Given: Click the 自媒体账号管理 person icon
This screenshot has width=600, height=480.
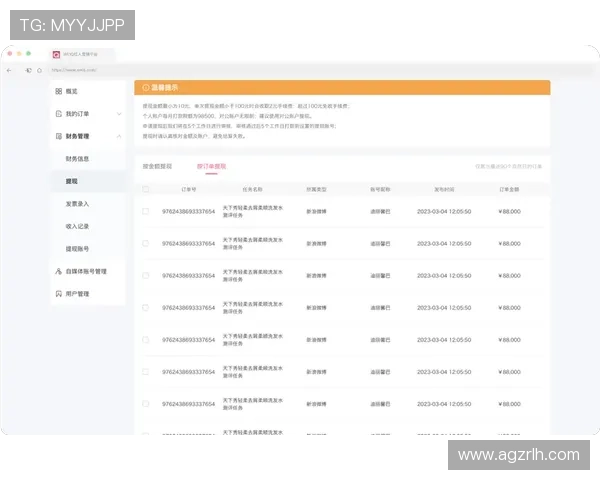Looking at the screenshot, I should coord(59,271).
